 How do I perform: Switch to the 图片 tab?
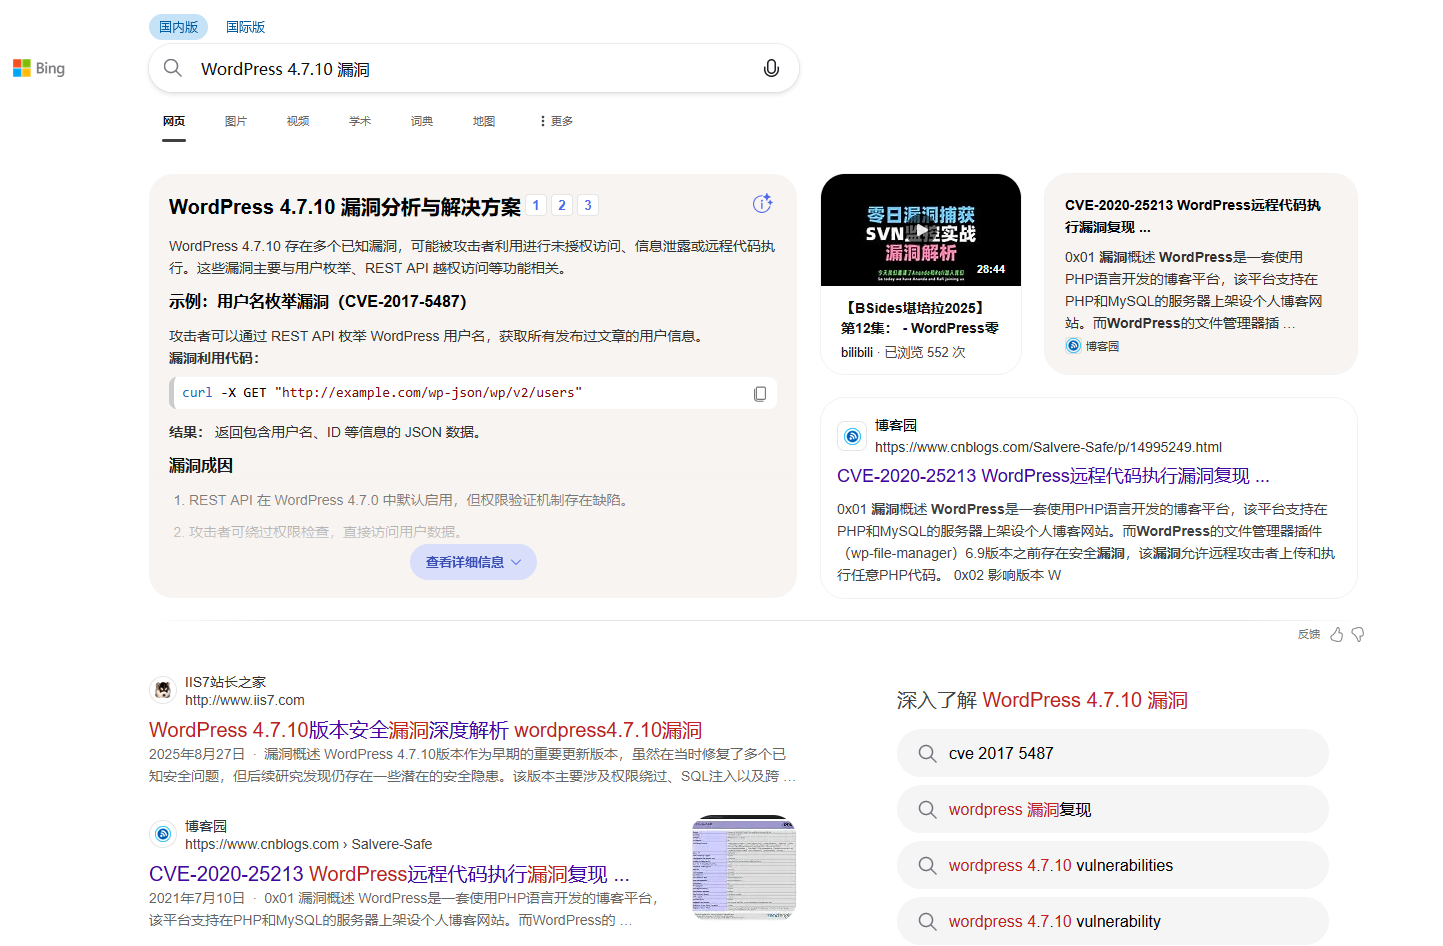click(x=236, y=121)
